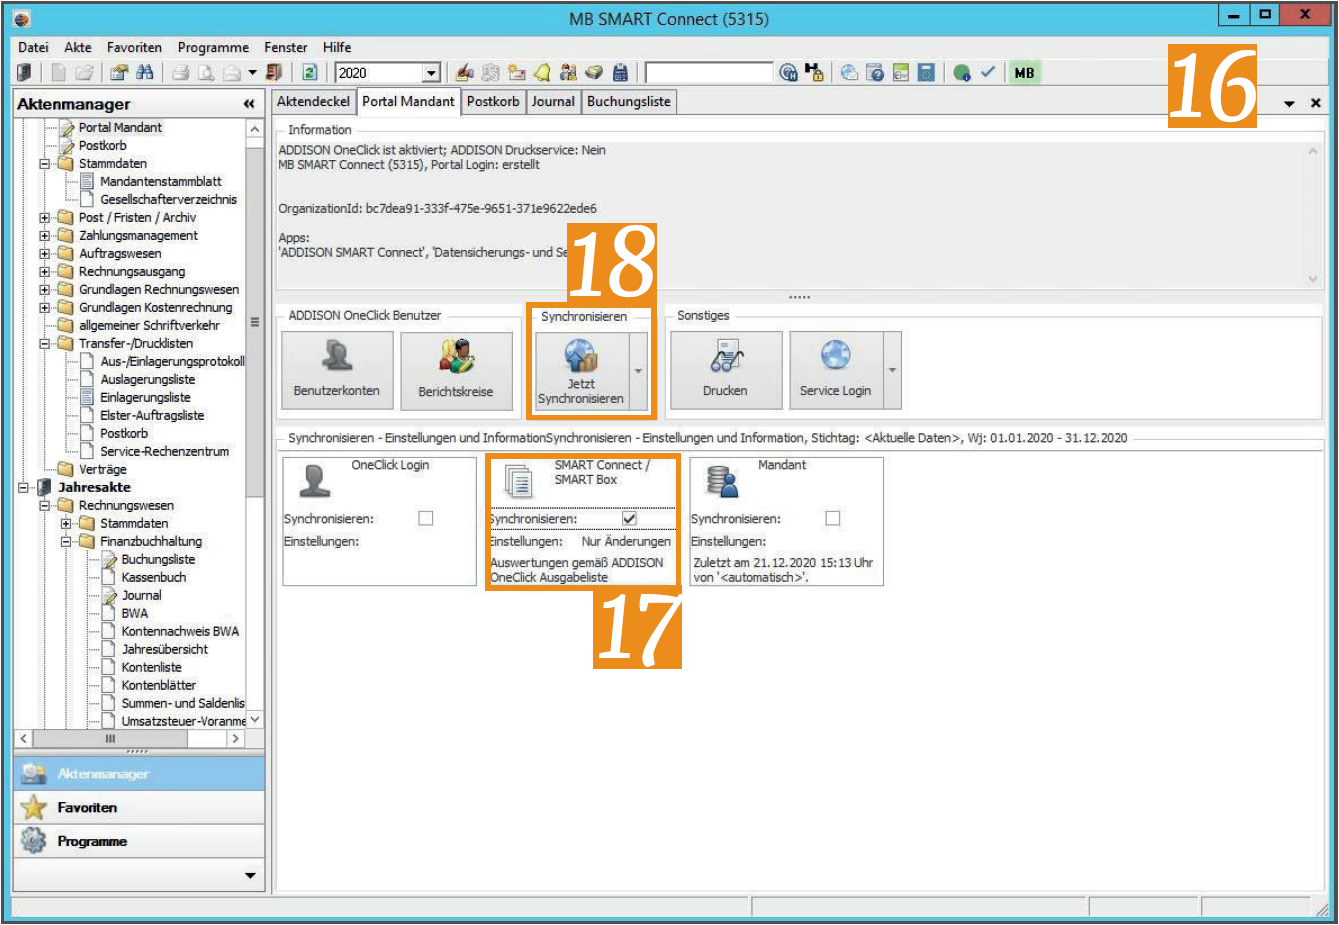
Task: Tick the Synchronisieren checkbox under Mandant
Action: tap(832, 518)
